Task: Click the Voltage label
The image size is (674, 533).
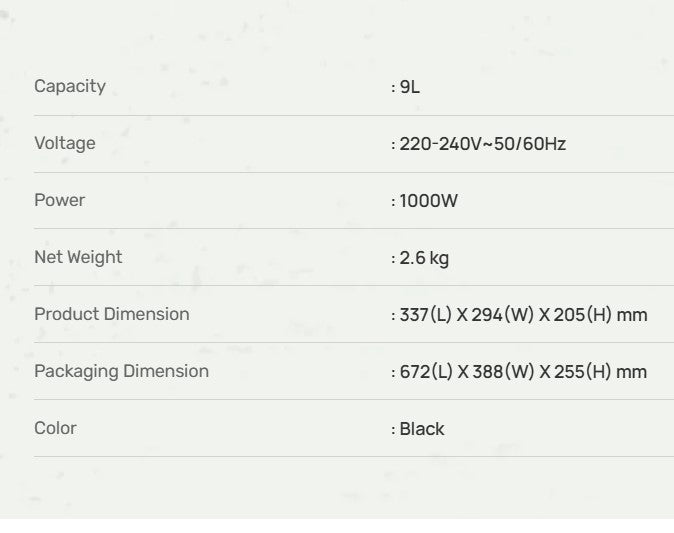Action: coord(65,143)
